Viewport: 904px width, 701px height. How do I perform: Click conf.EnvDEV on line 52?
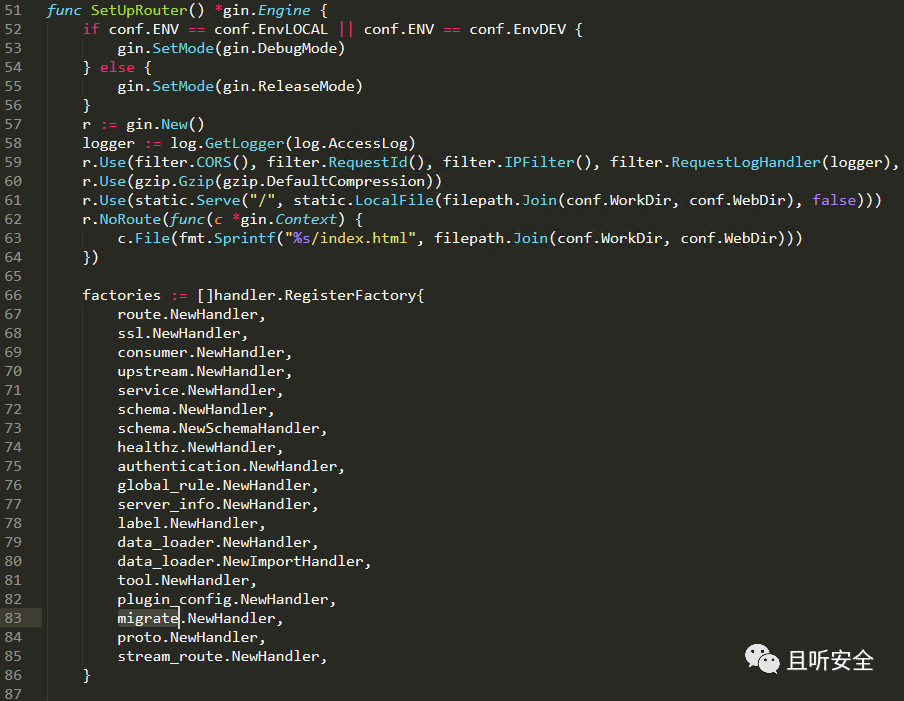[518, 29]
